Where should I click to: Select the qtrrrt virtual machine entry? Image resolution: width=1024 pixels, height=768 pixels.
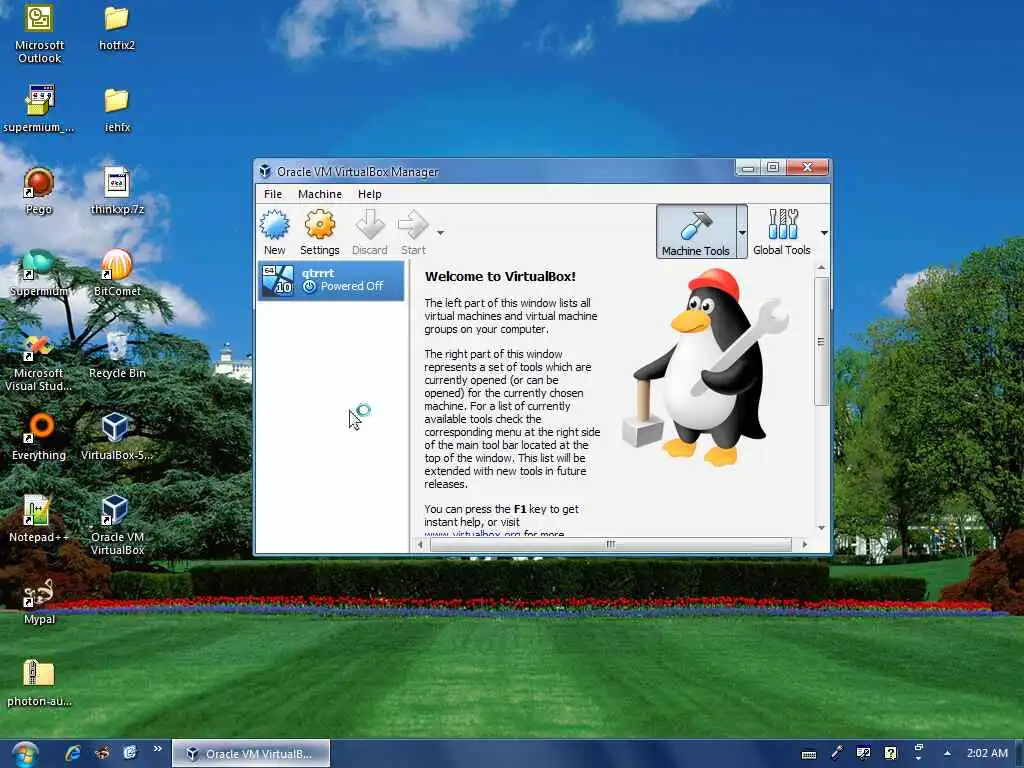[x=331, y=281]
